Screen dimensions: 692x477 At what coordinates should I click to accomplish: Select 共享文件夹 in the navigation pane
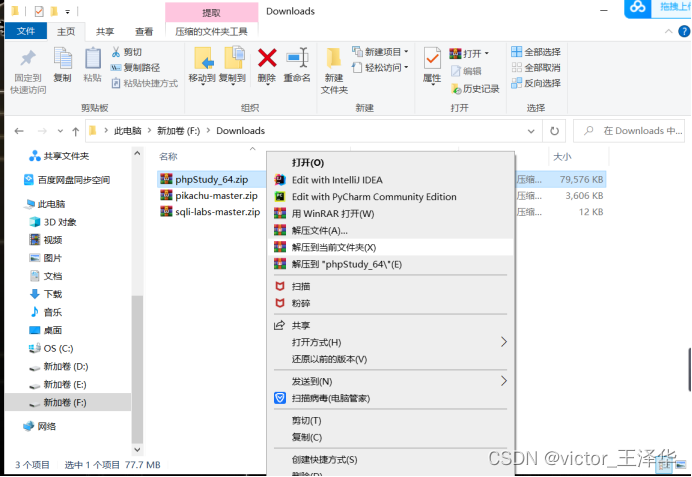[59, 156]
